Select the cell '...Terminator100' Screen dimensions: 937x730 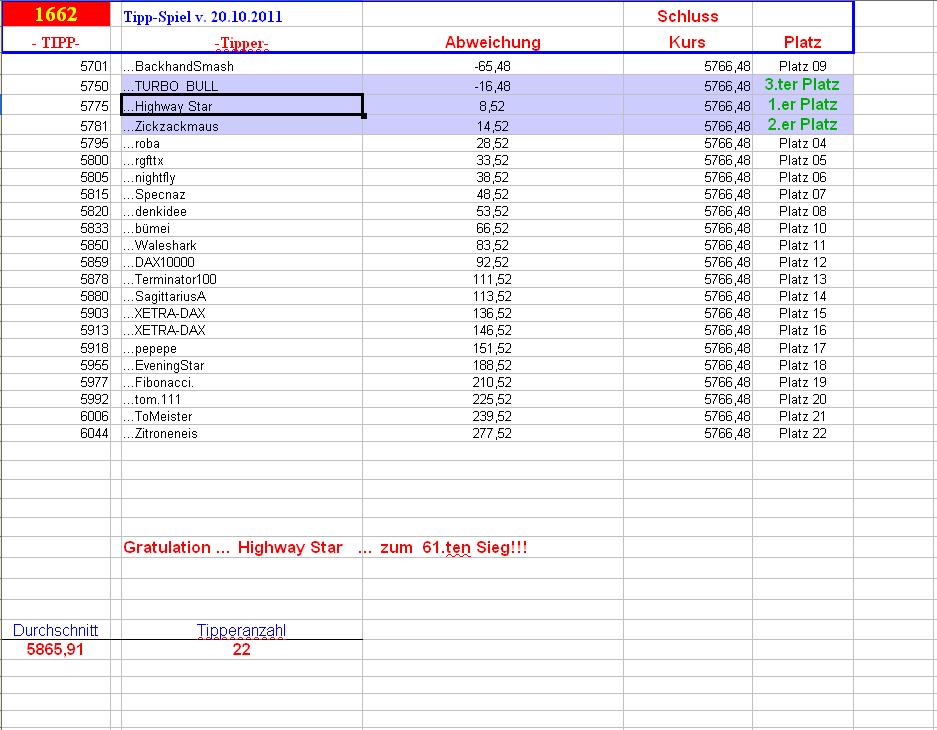point(241,279)
